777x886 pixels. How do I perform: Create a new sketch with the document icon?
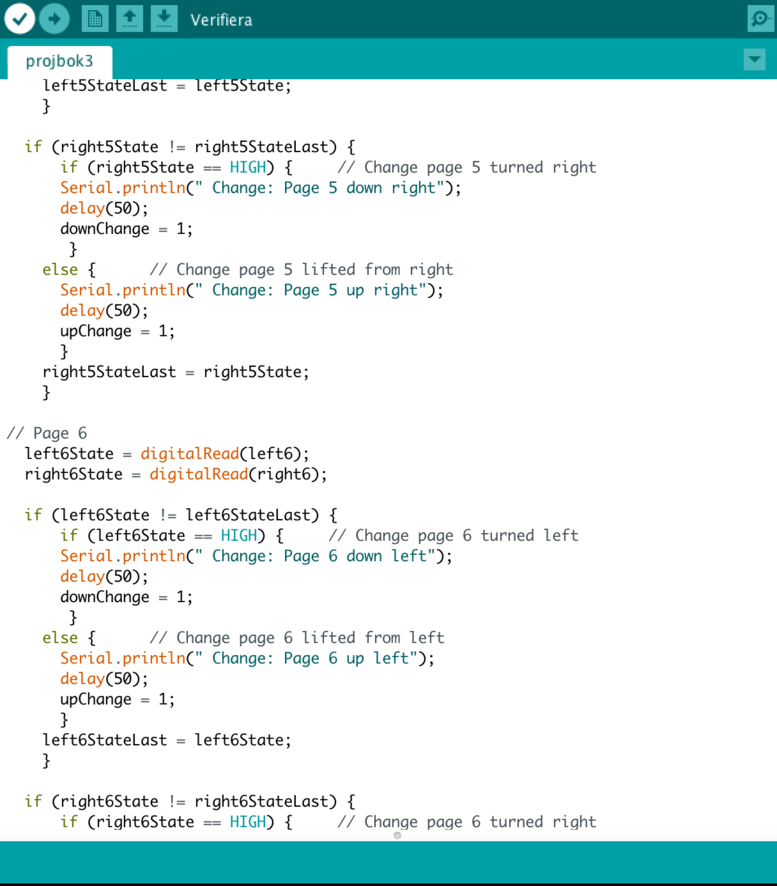click(95, 19)
